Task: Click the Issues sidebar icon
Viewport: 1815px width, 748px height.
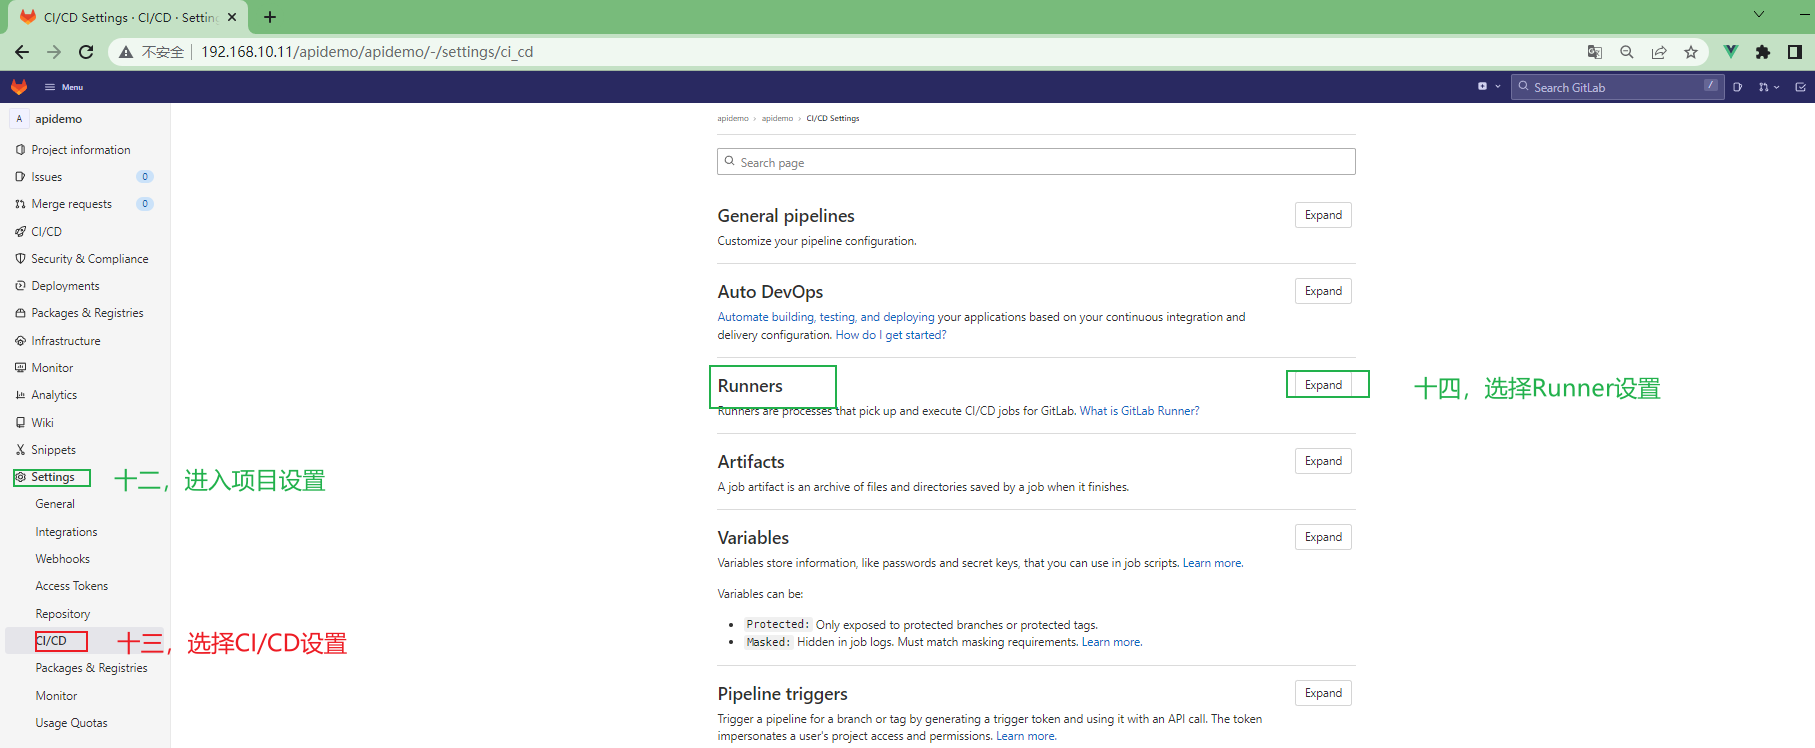Action: click(20, 177)
